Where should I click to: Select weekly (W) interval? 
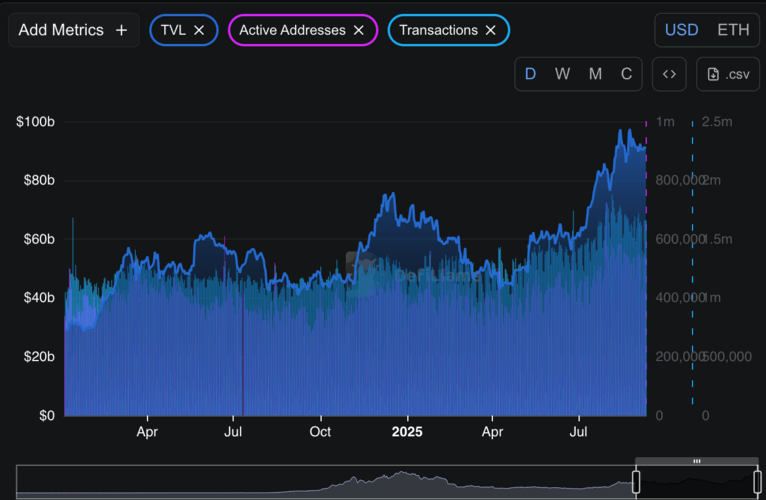point(562,74)
